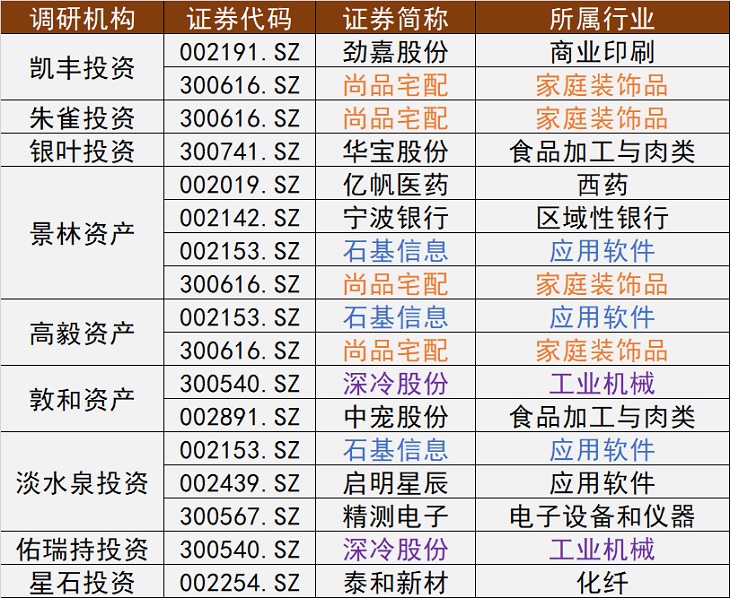Click the 所属行业 column header
The height and width of the screenshot is (598, 730).
pyautogui.click(x=602, y=18)
